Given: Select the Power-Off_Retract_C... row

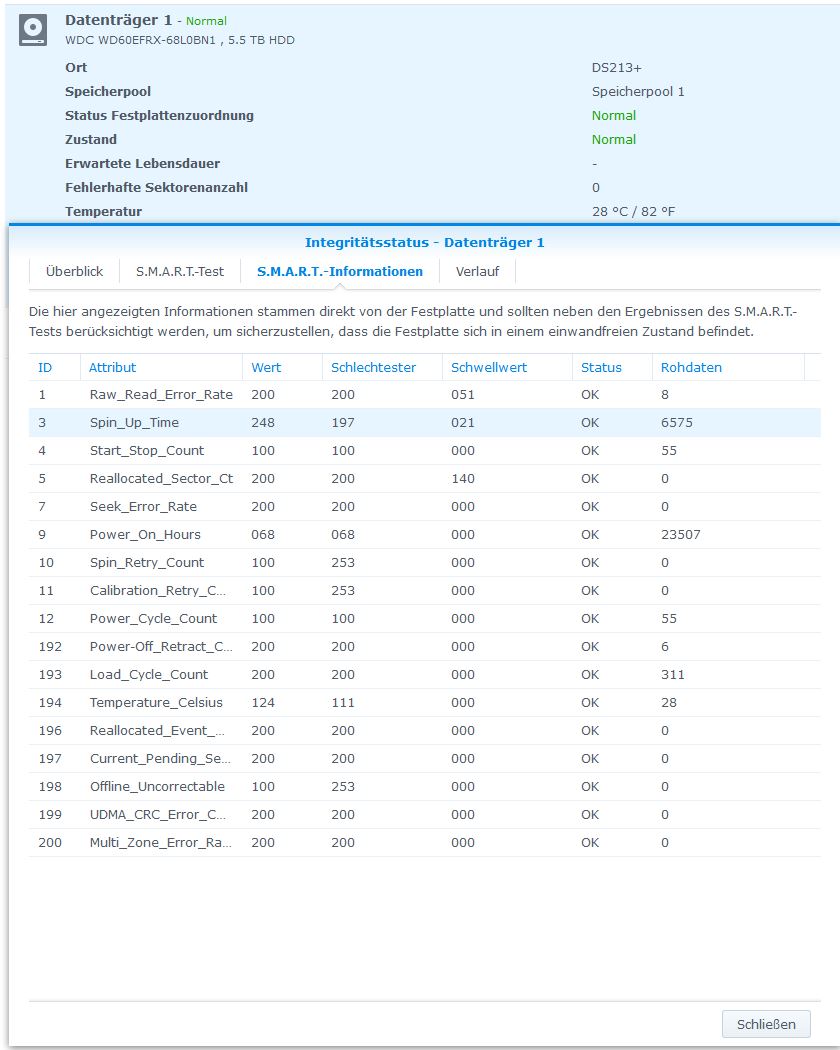Looking at the screenshot, I should [x=425, y=647].
